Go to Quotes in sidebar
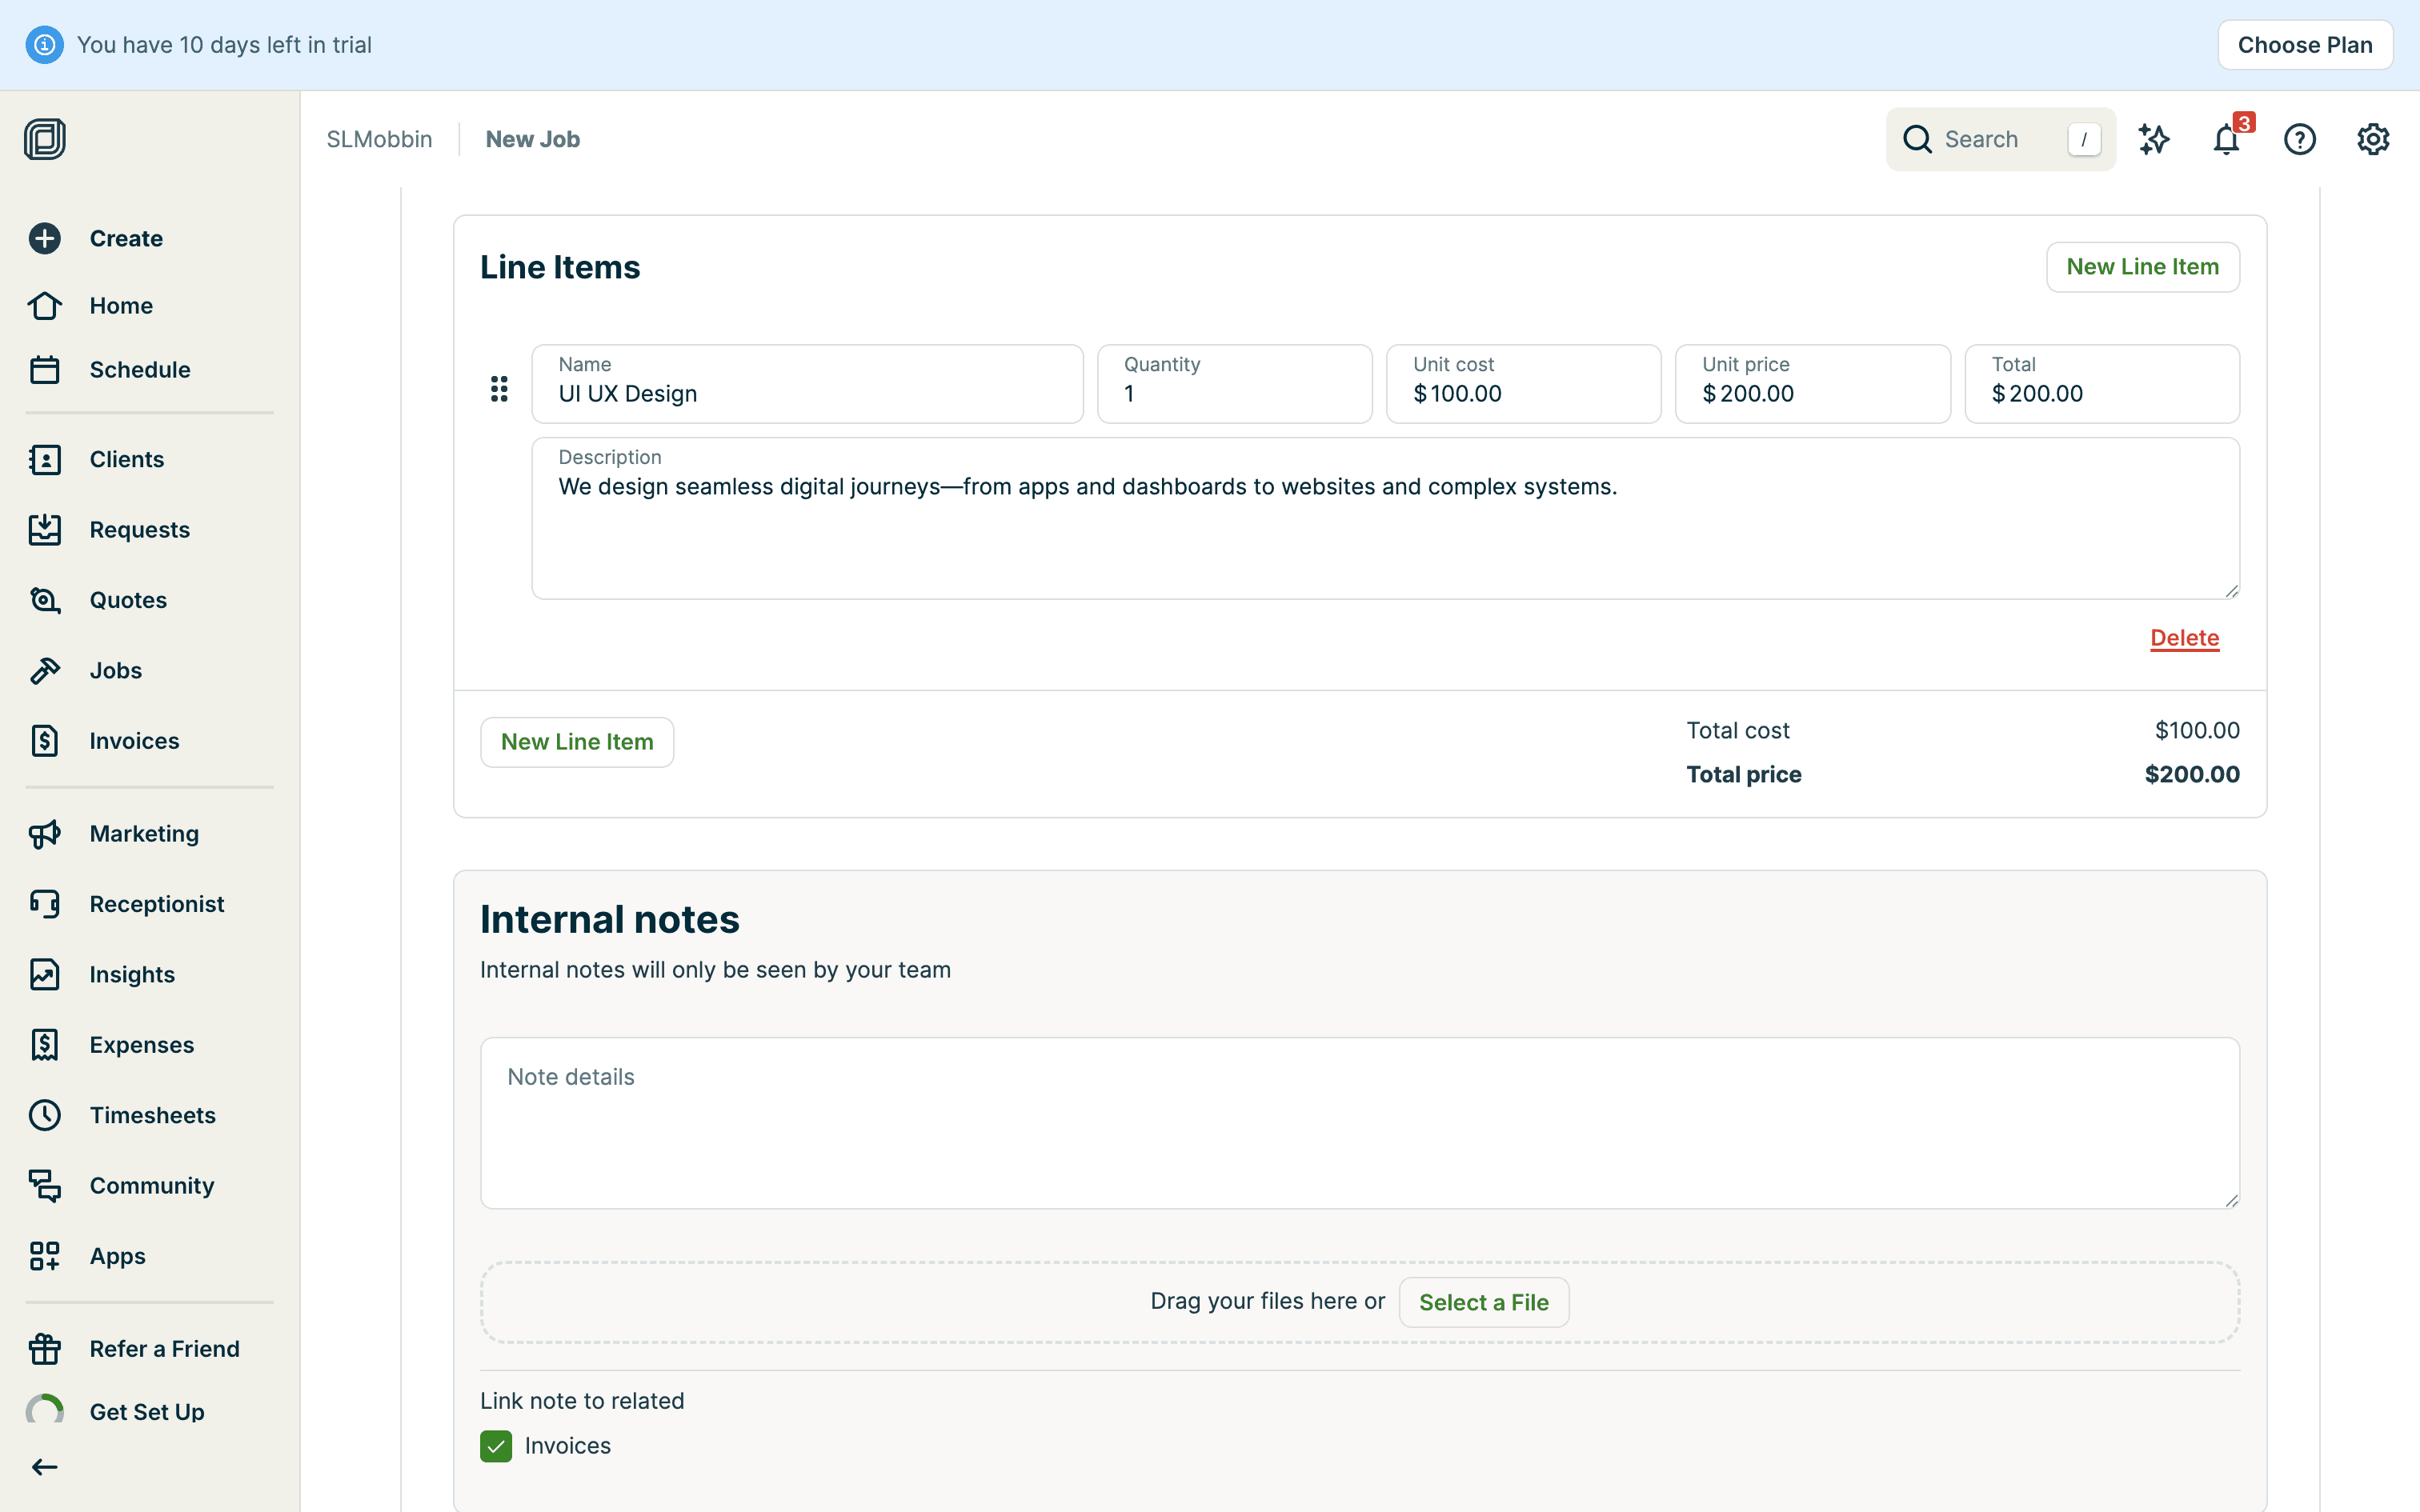Viewport: 2420px width, 1512px height. pyautogui.click(x=128, y=600)
